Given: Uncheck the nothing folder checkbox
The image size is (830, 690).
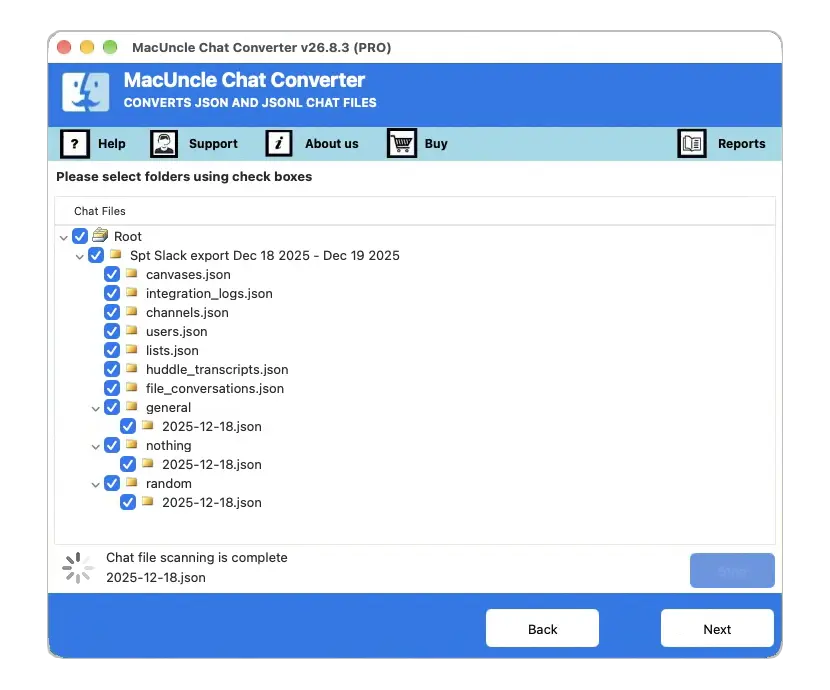Looking at the screenshot, I should click(112, 445).
